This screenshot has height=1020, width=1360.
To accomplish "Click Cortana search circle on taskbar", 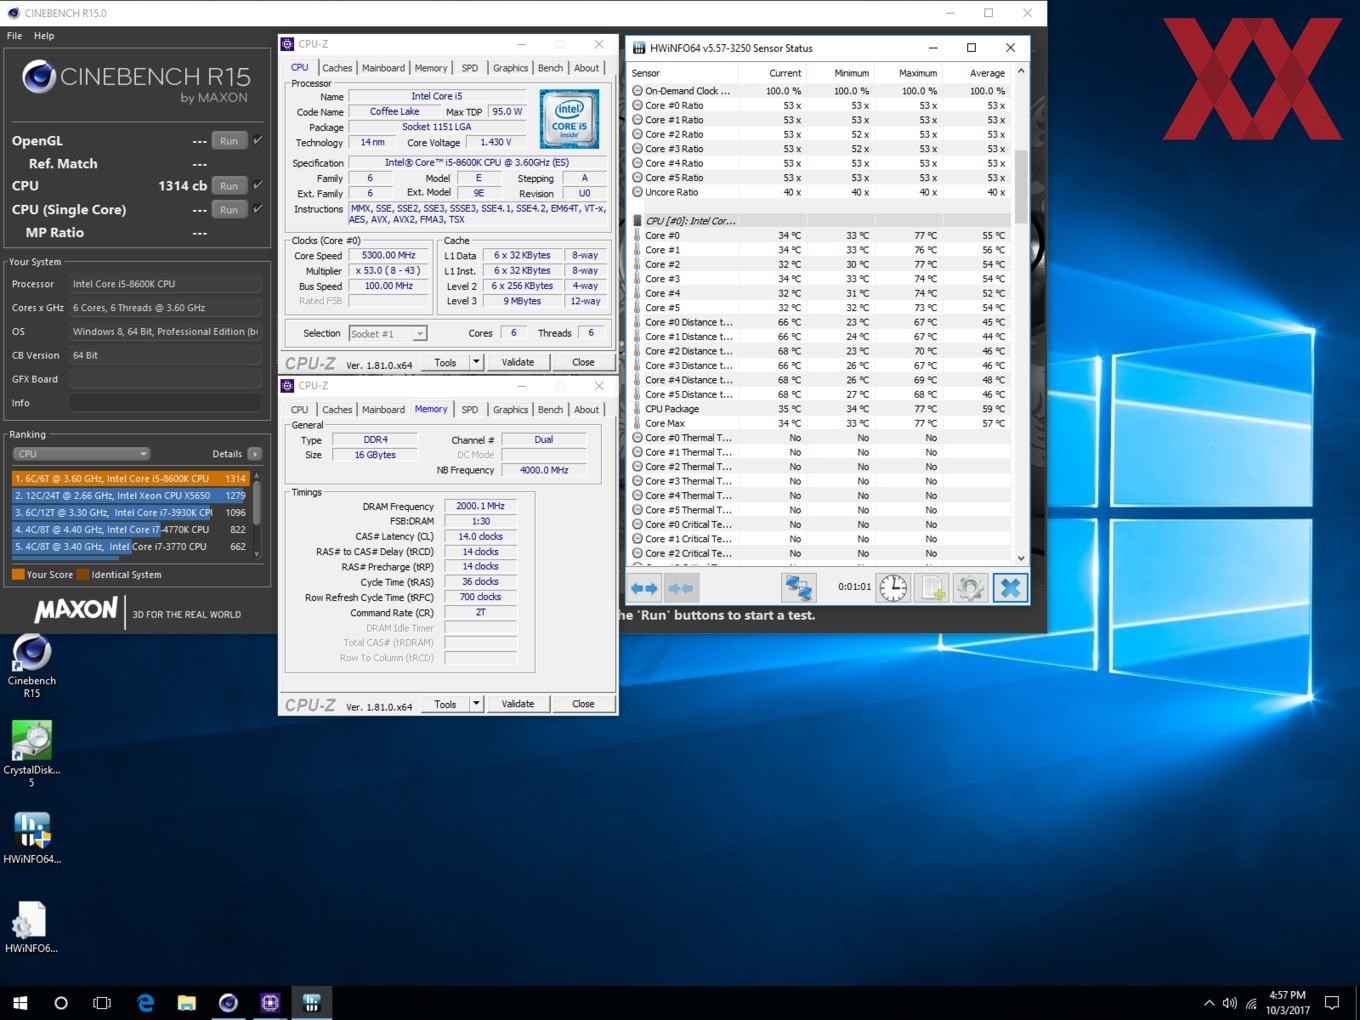I will [61, 1002].
